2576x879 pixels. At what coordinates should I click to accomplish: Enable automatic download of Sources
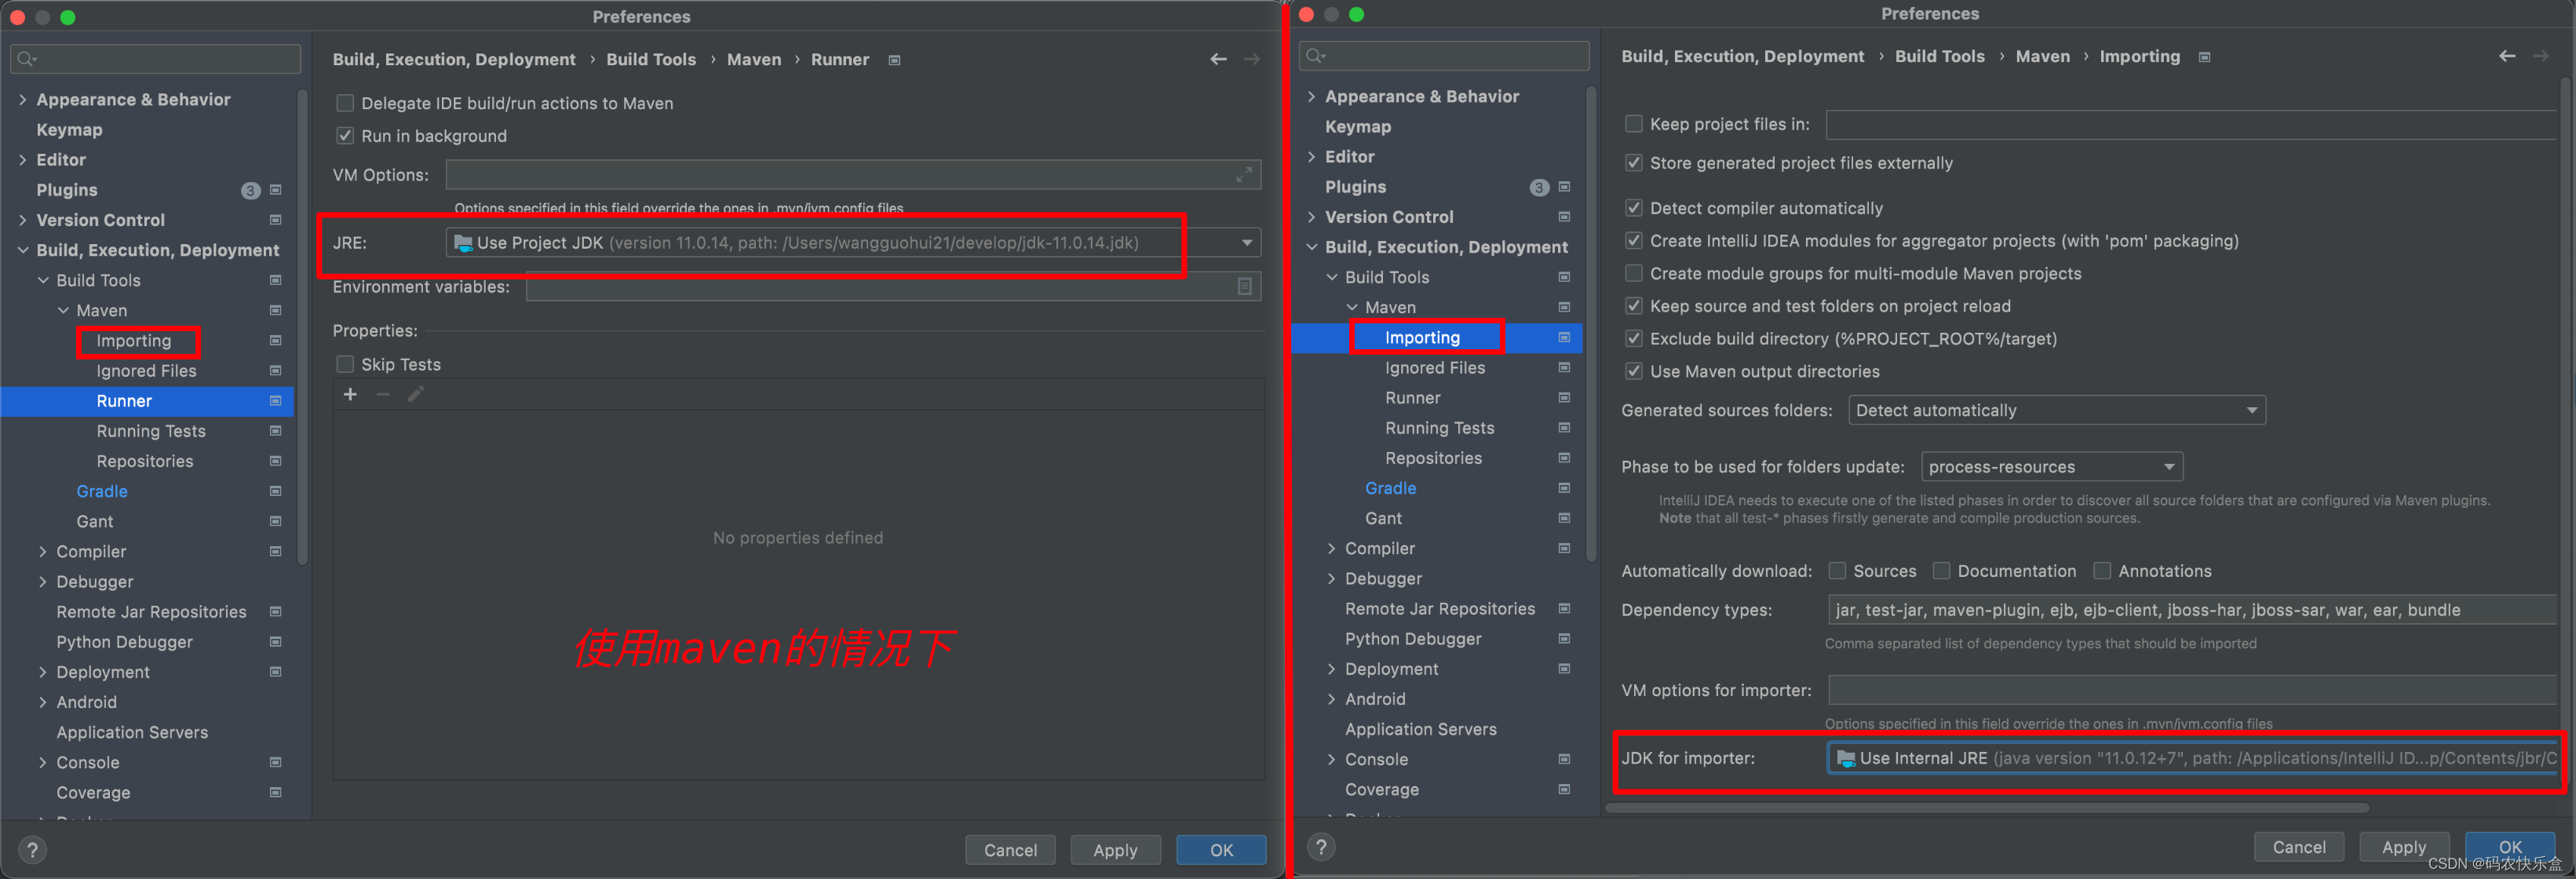click(1837, 571)
